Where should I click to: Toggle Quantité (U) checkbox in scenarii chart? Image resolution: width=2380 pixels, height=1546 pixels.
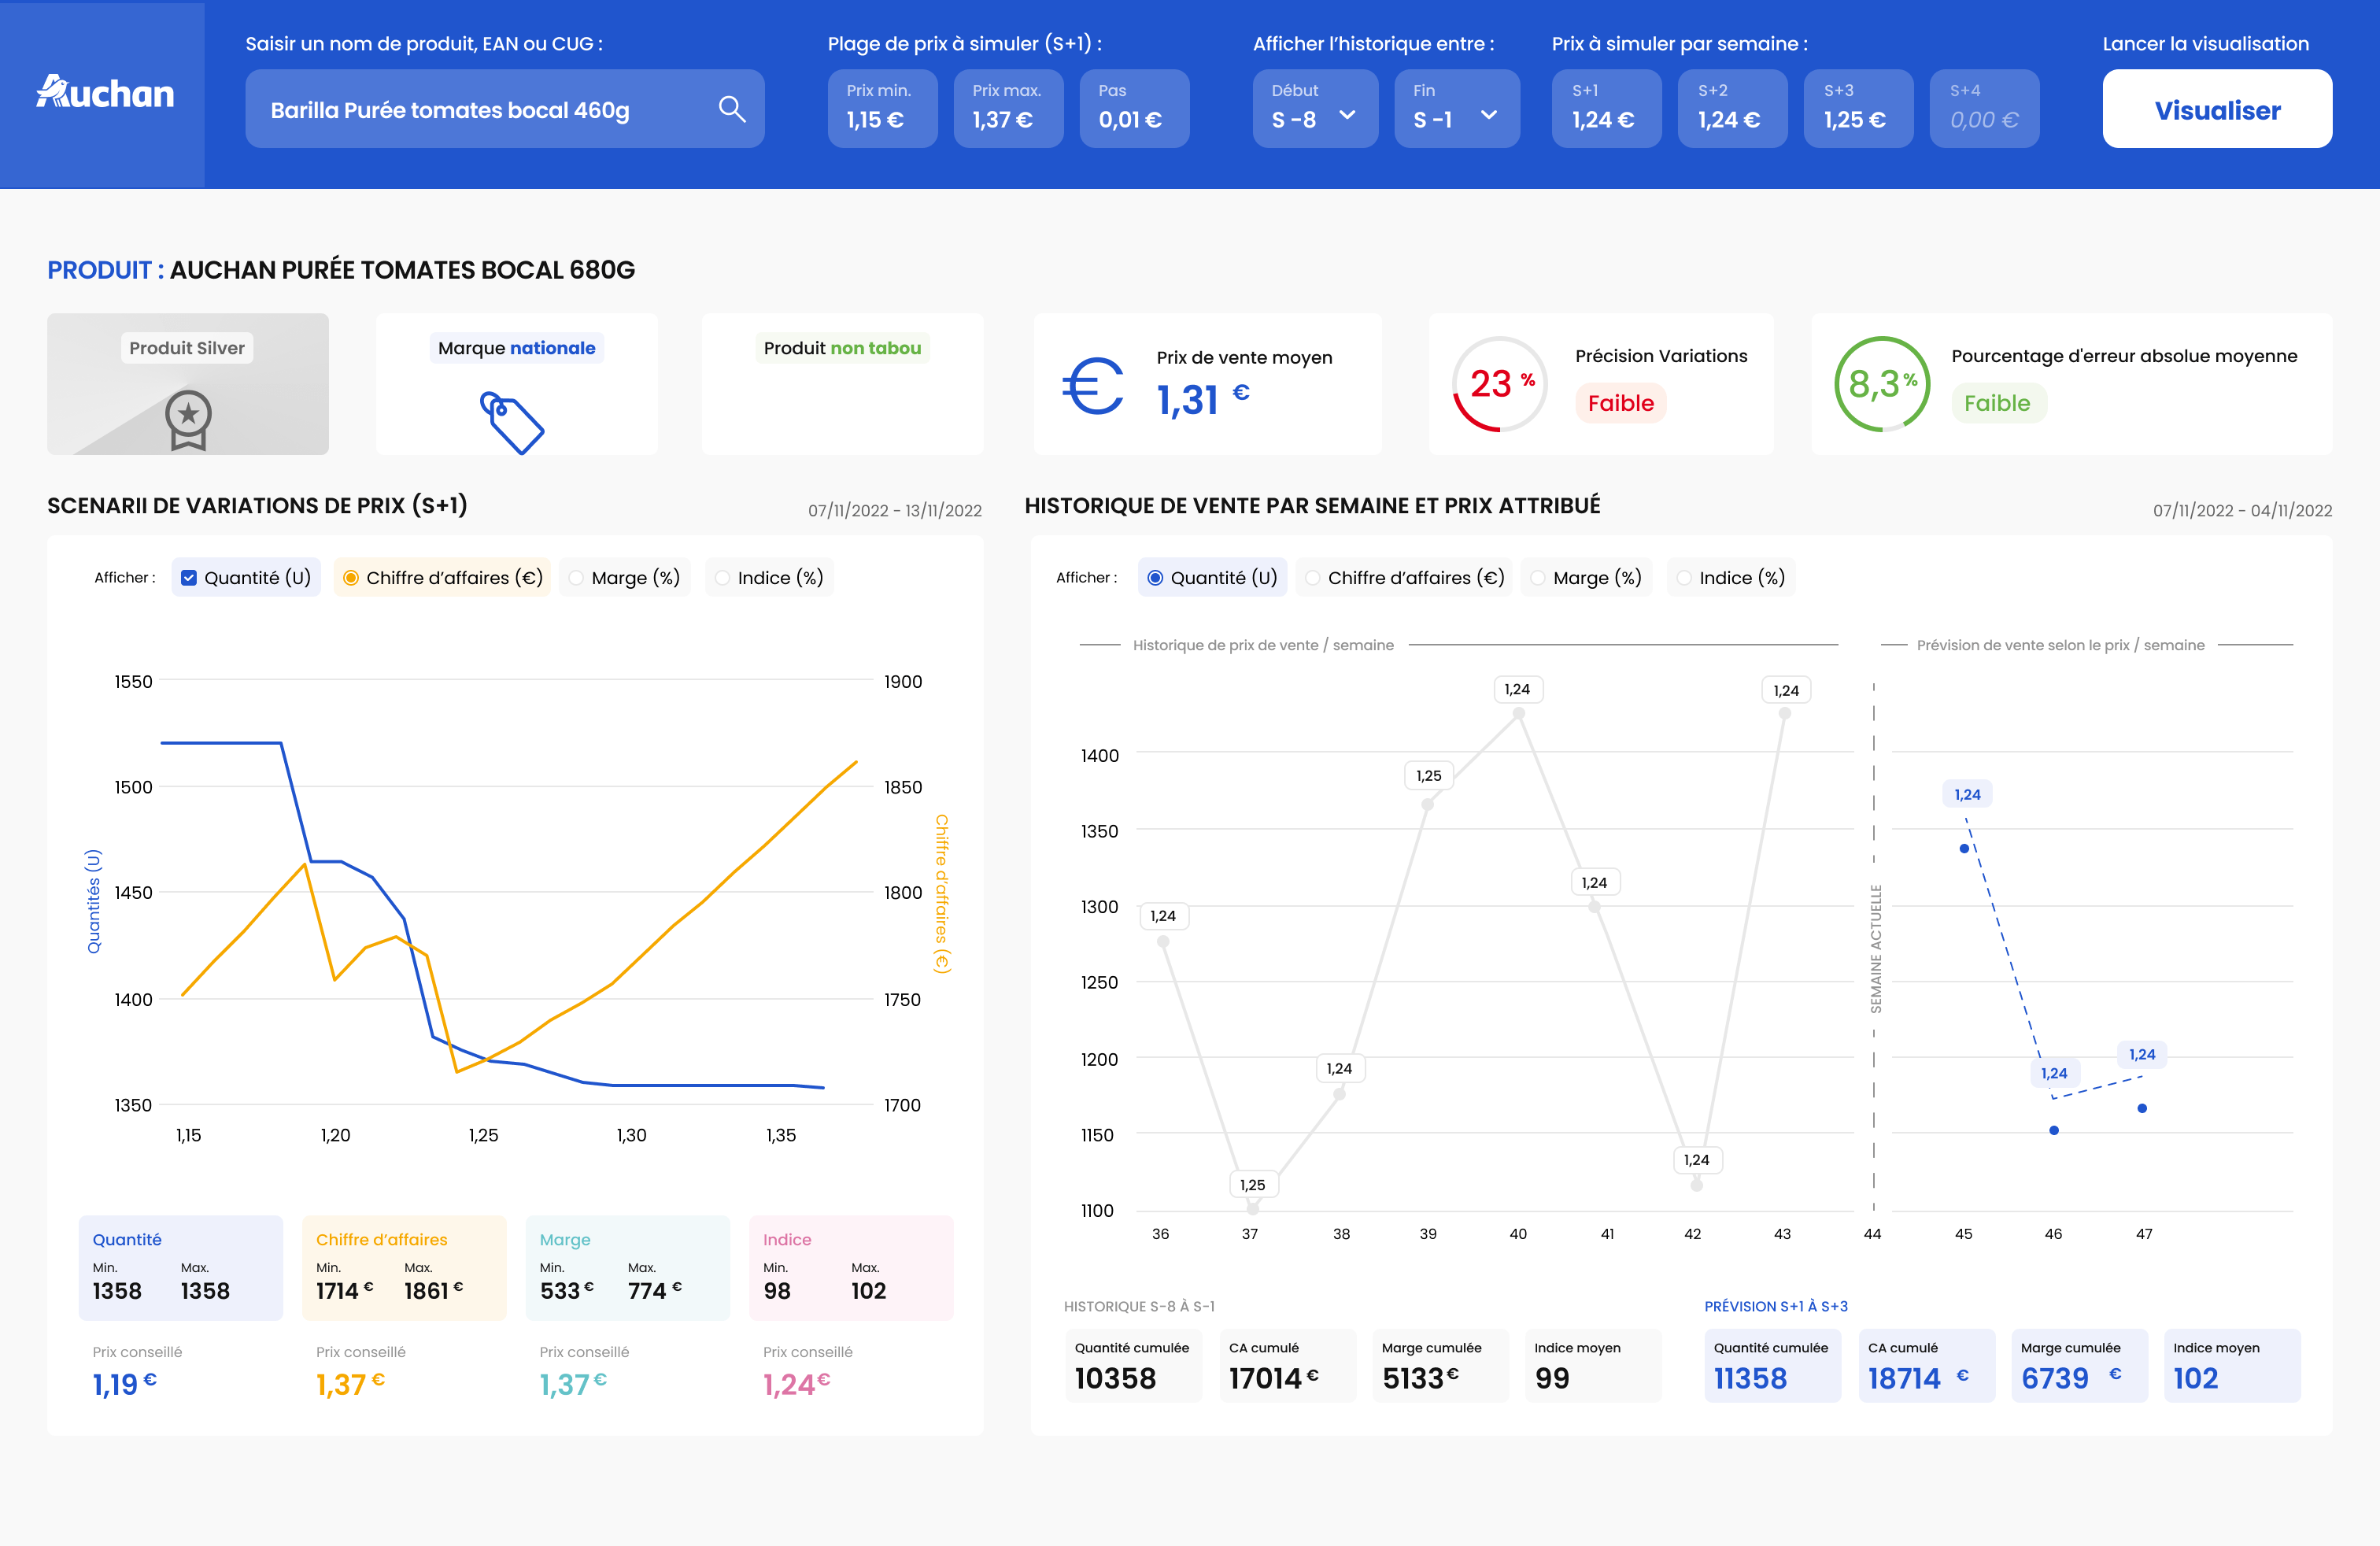[x=188, y=578]
